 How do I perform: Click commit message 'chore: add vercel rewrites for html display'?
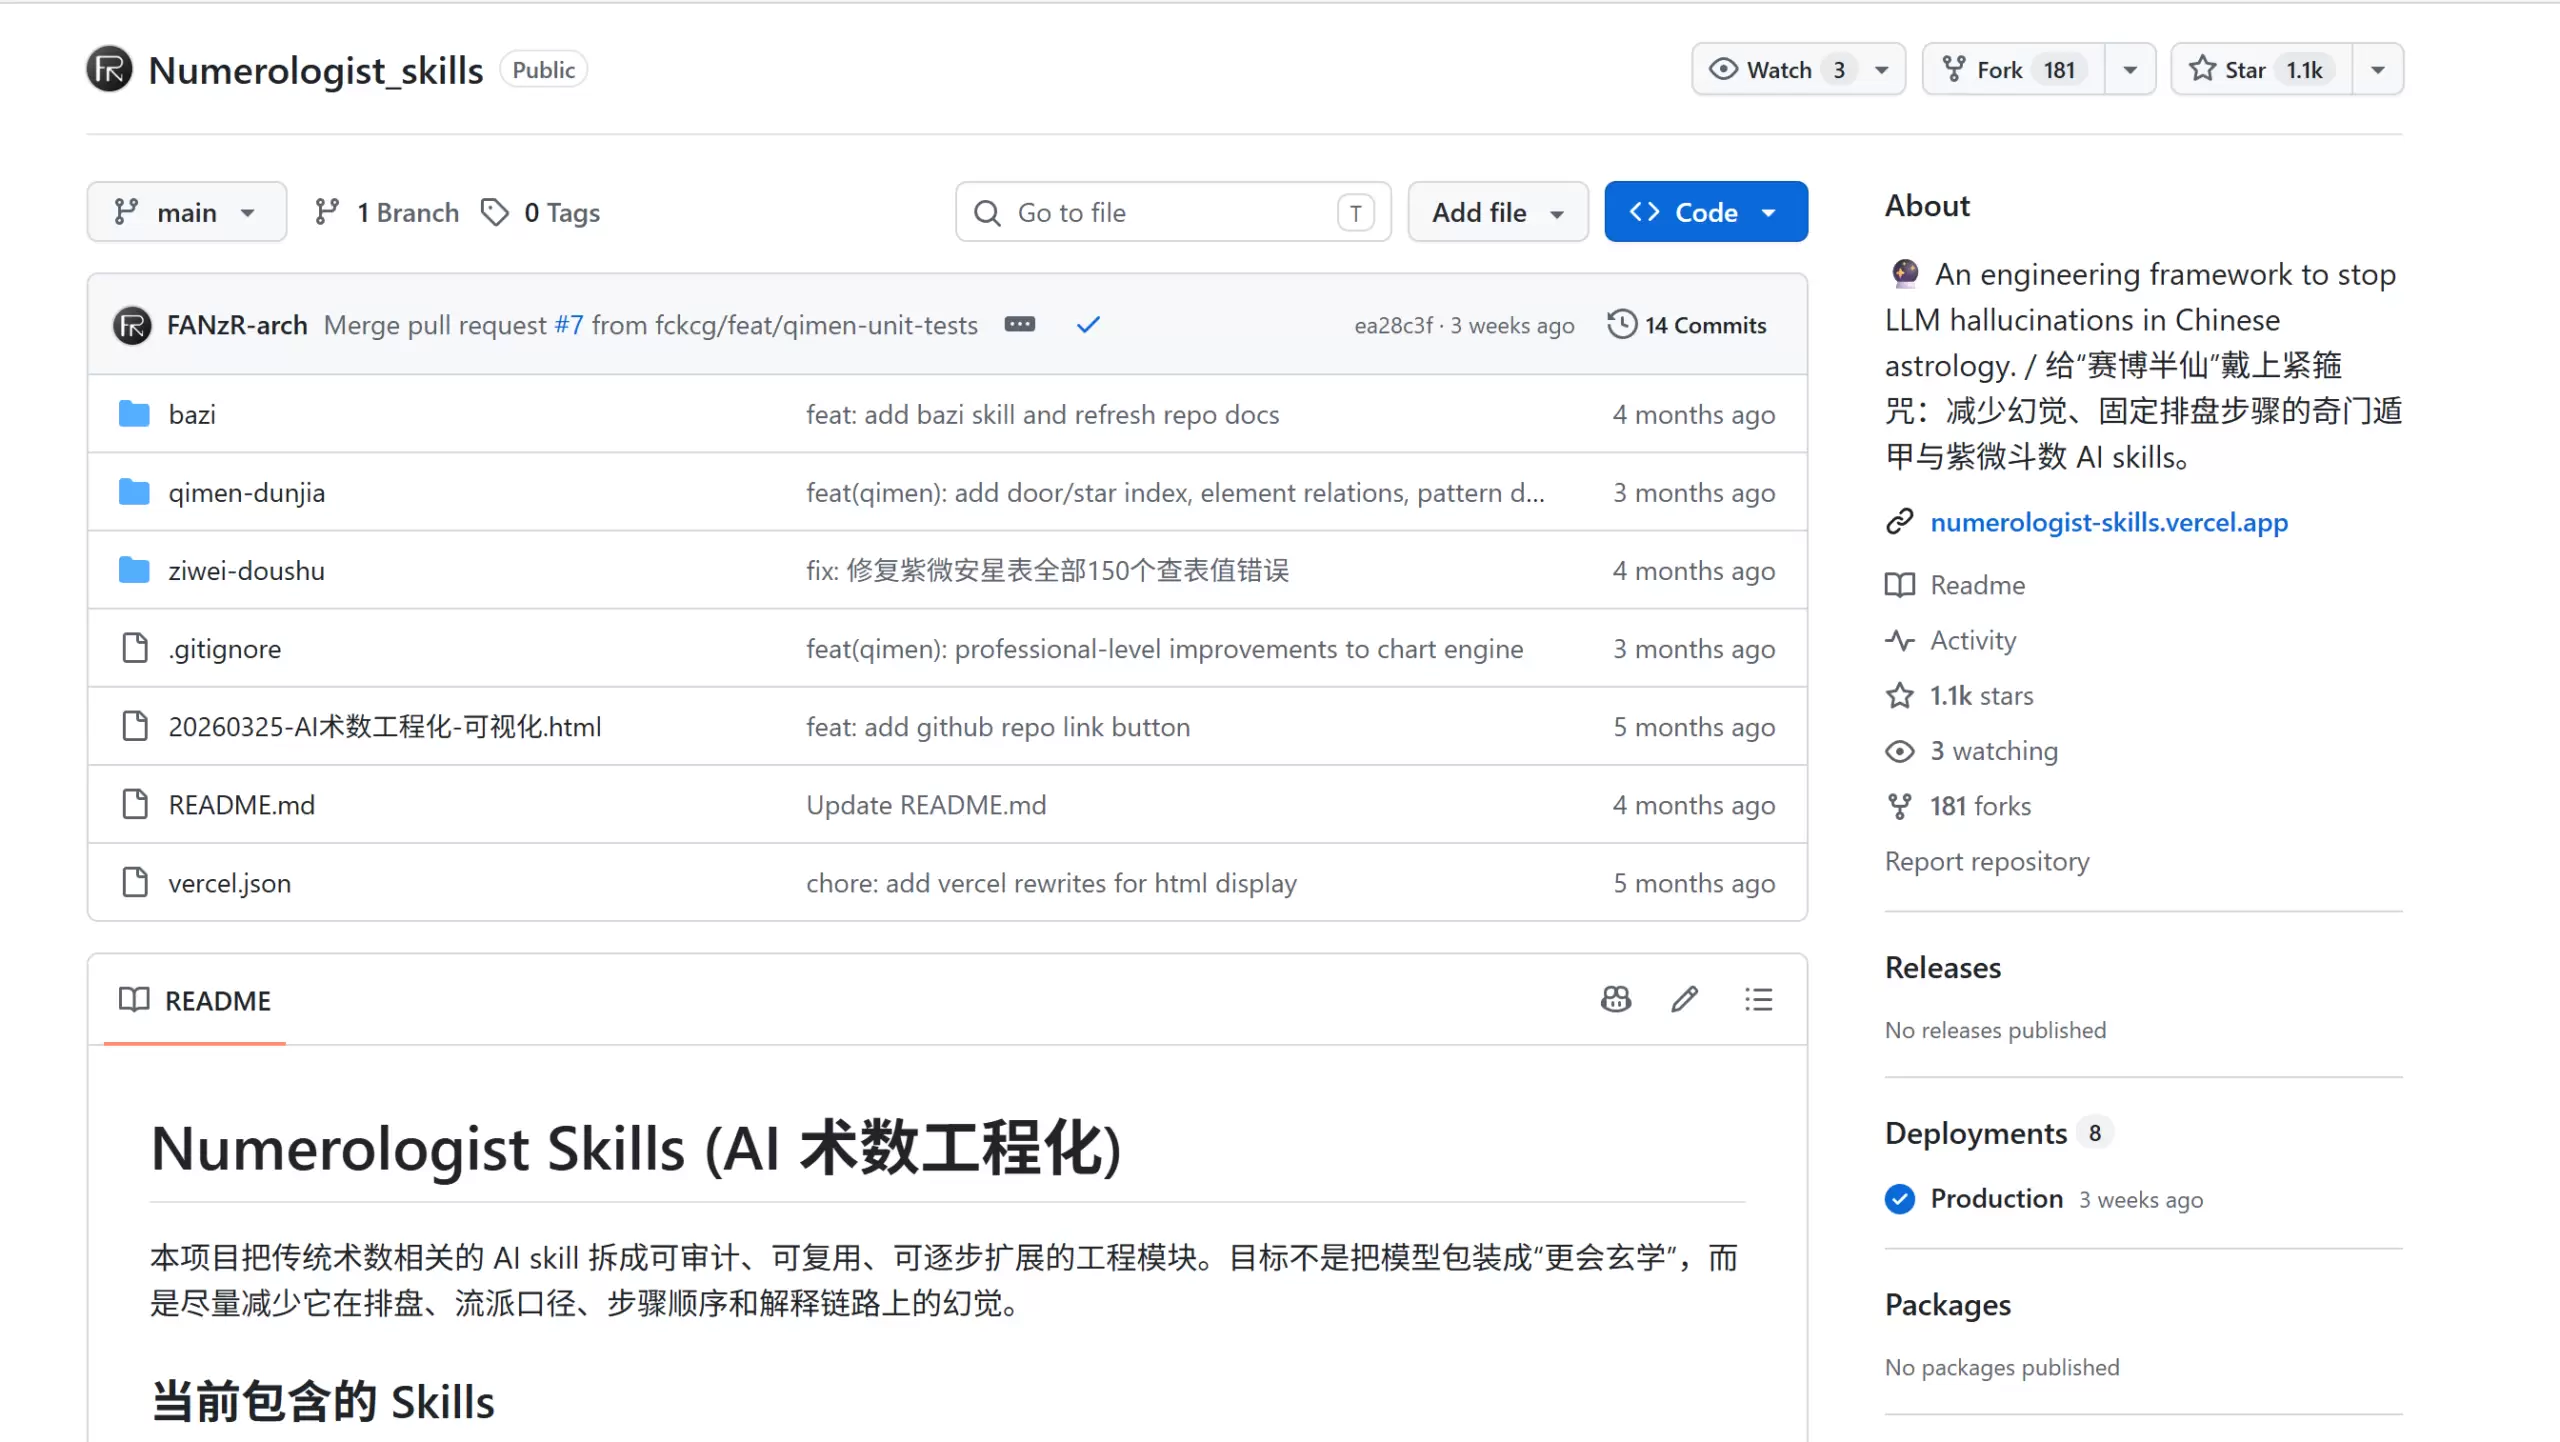(x=1052, y=883)
